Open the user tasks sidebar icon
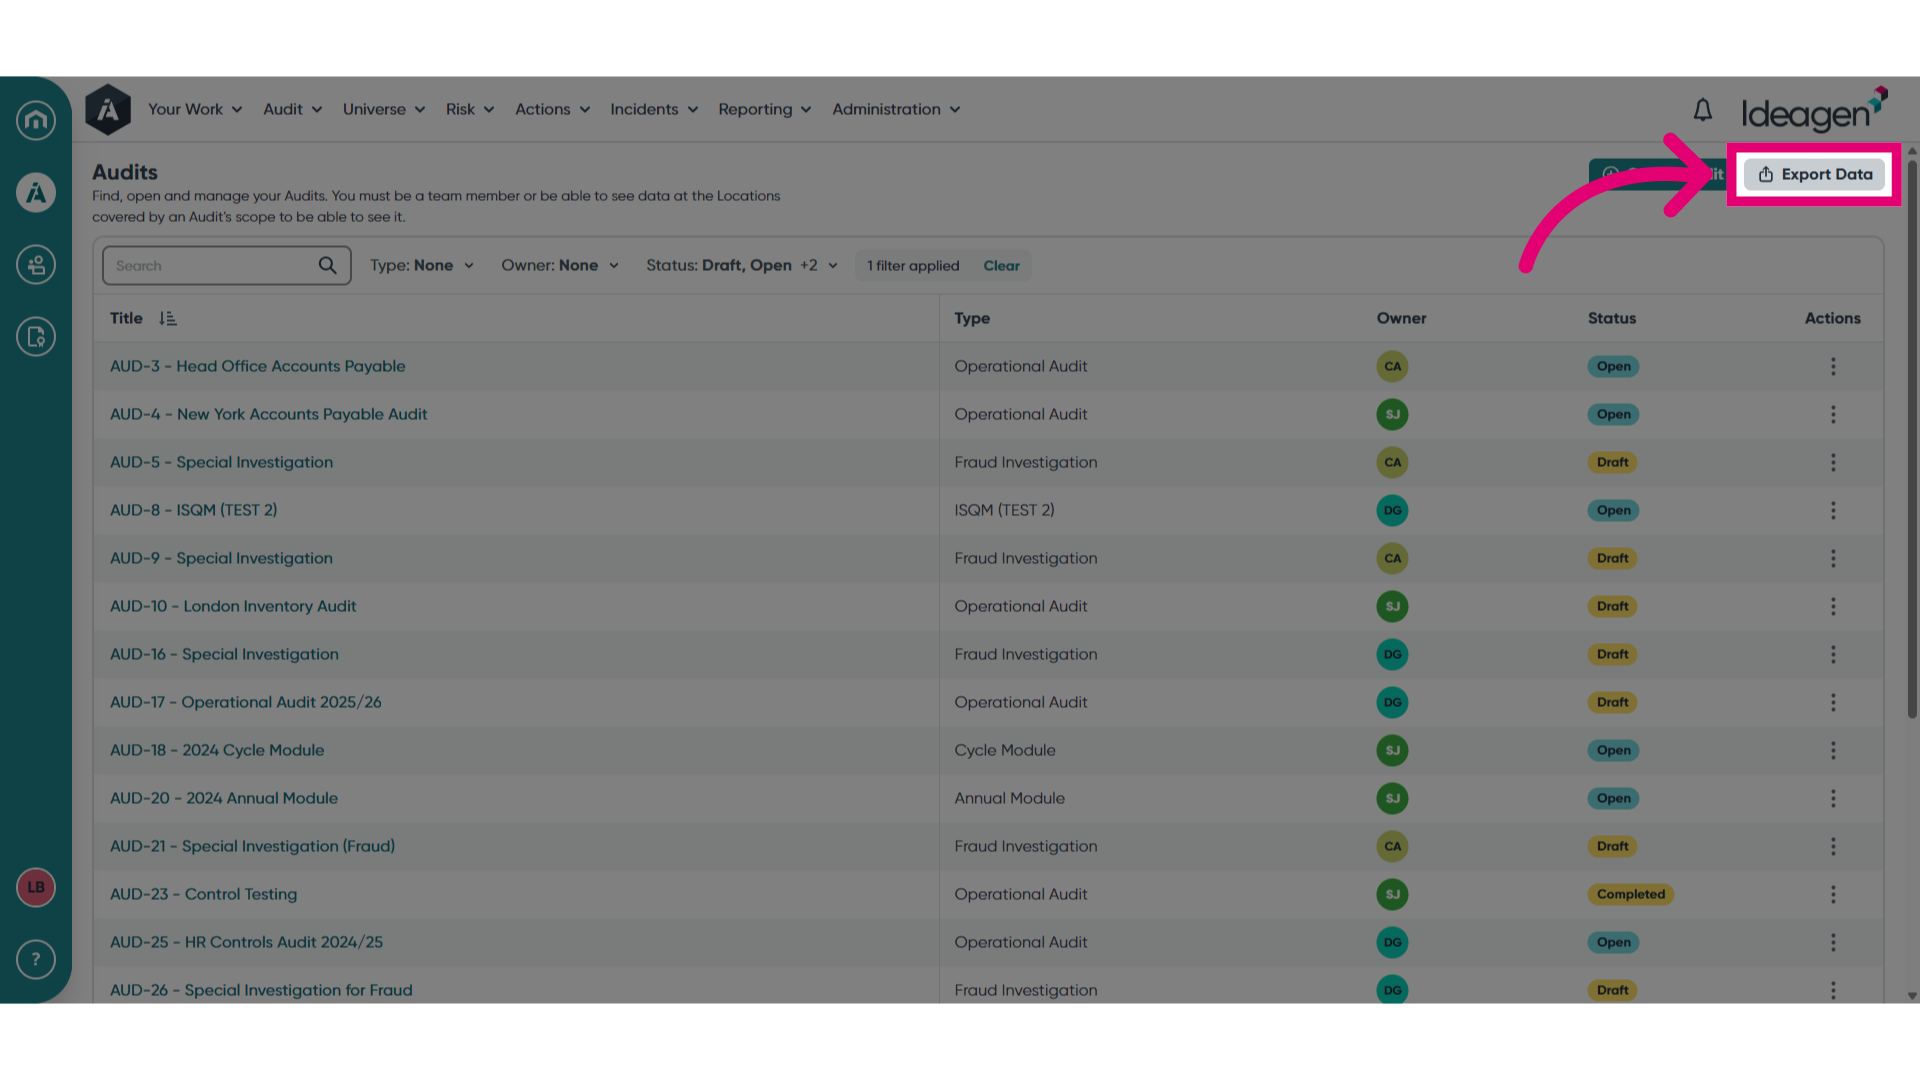Screen dimensions: 1920x1080 pyautogui.click(x=36, y=265)
